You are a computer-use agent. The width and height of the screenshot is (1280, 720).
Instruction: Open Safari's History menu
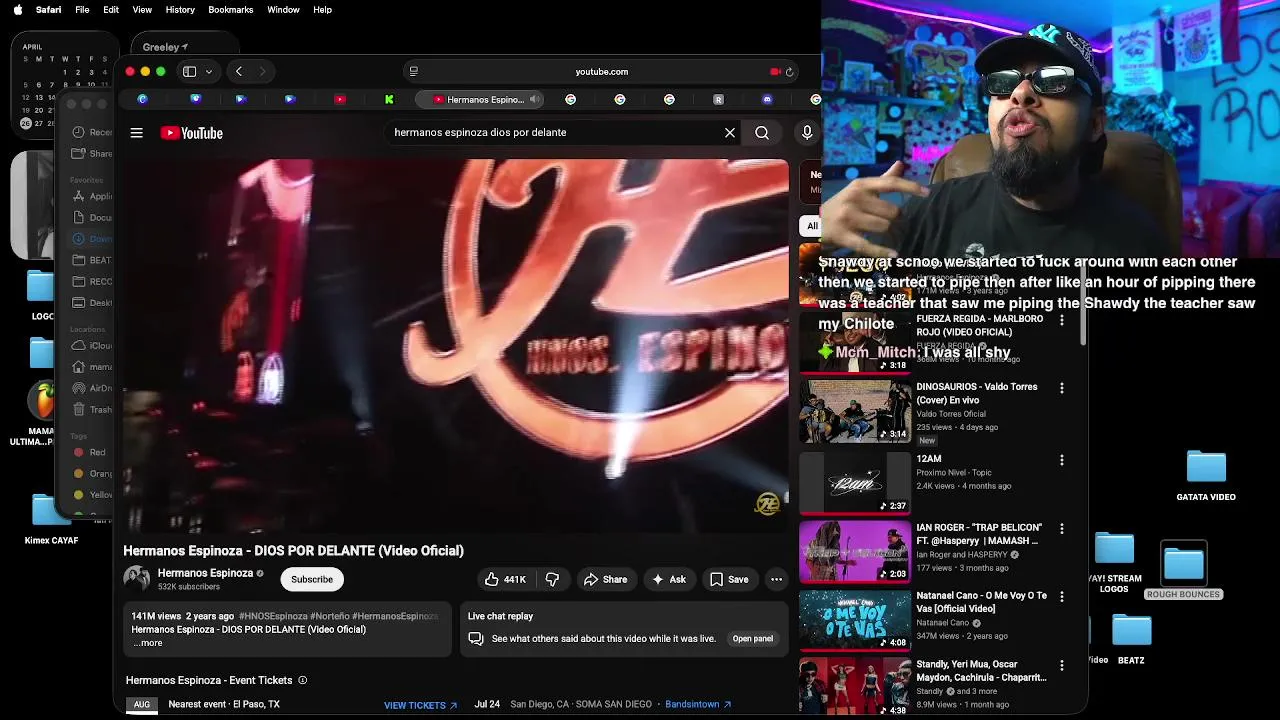(180, 10)
